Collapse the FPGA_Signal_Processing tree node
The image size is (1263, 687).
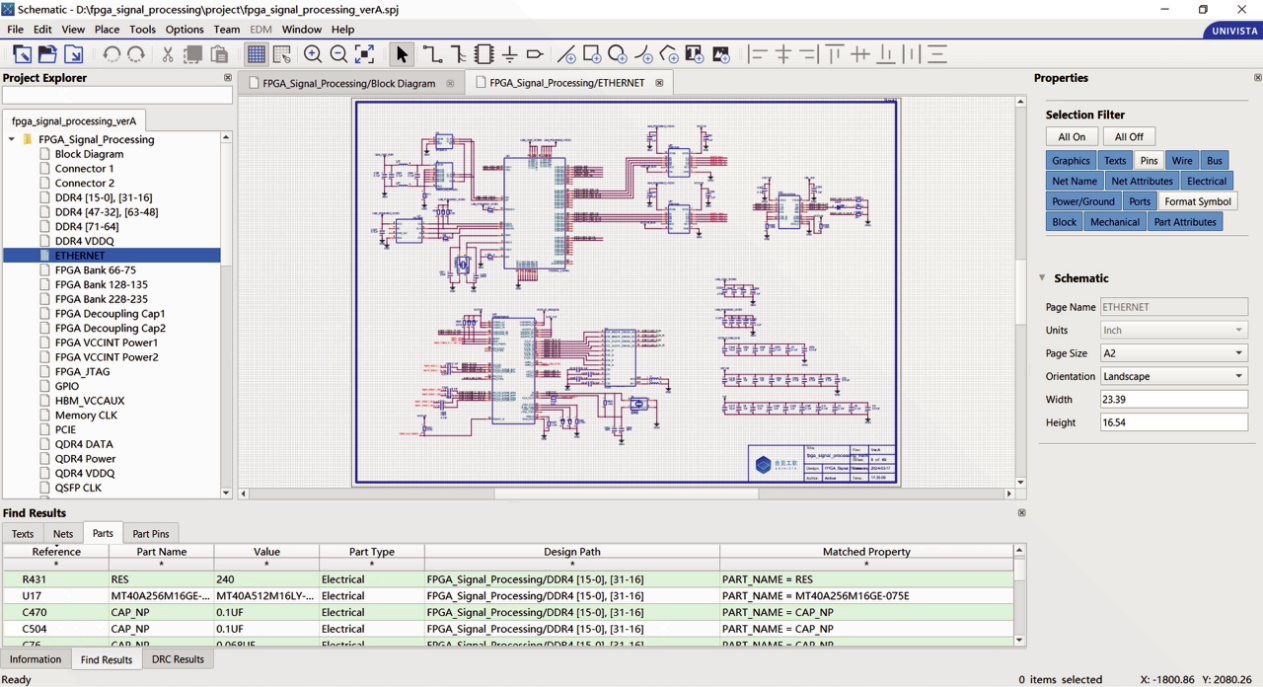[11, 140]
